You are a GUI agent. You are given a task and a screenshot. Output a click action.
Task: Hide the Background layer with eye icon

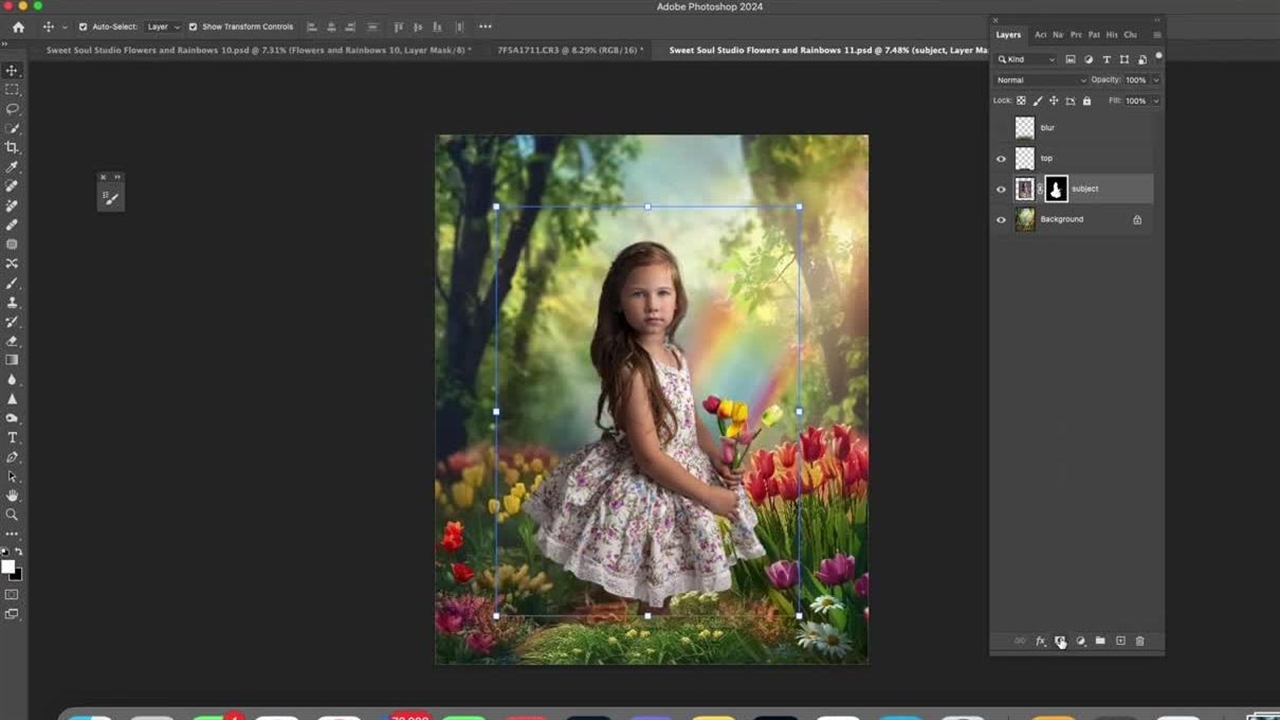point(1001,220)
